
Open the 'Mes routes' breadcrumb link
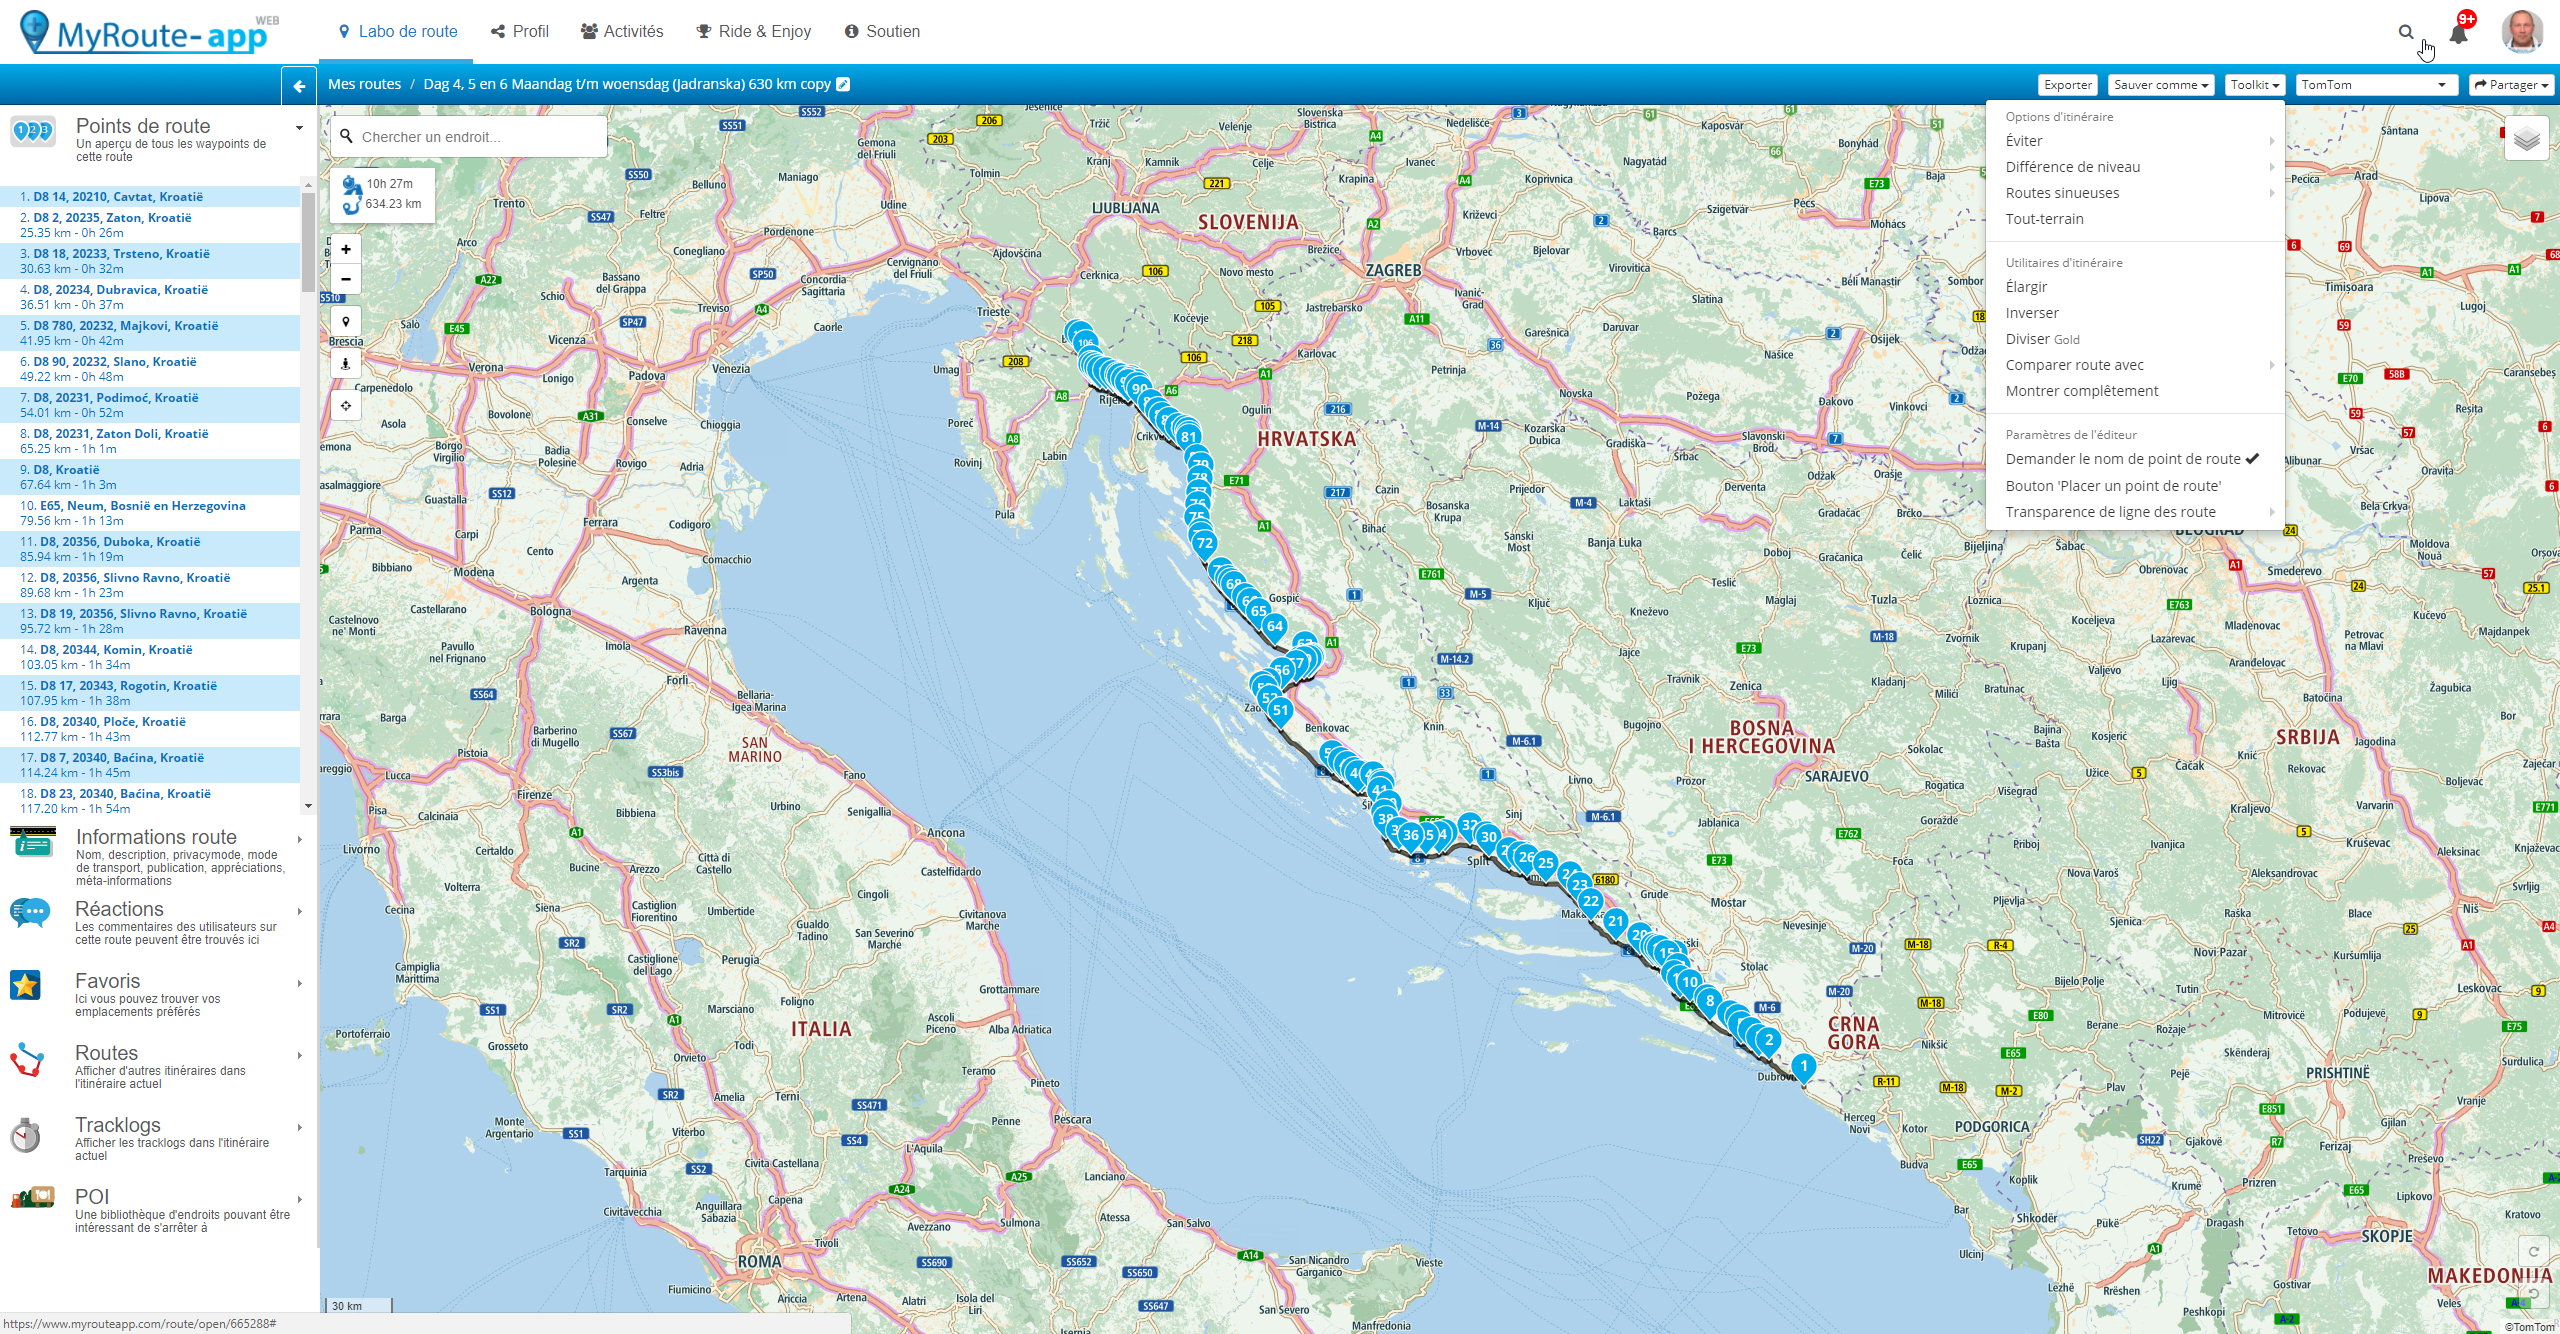click(364, 84)
